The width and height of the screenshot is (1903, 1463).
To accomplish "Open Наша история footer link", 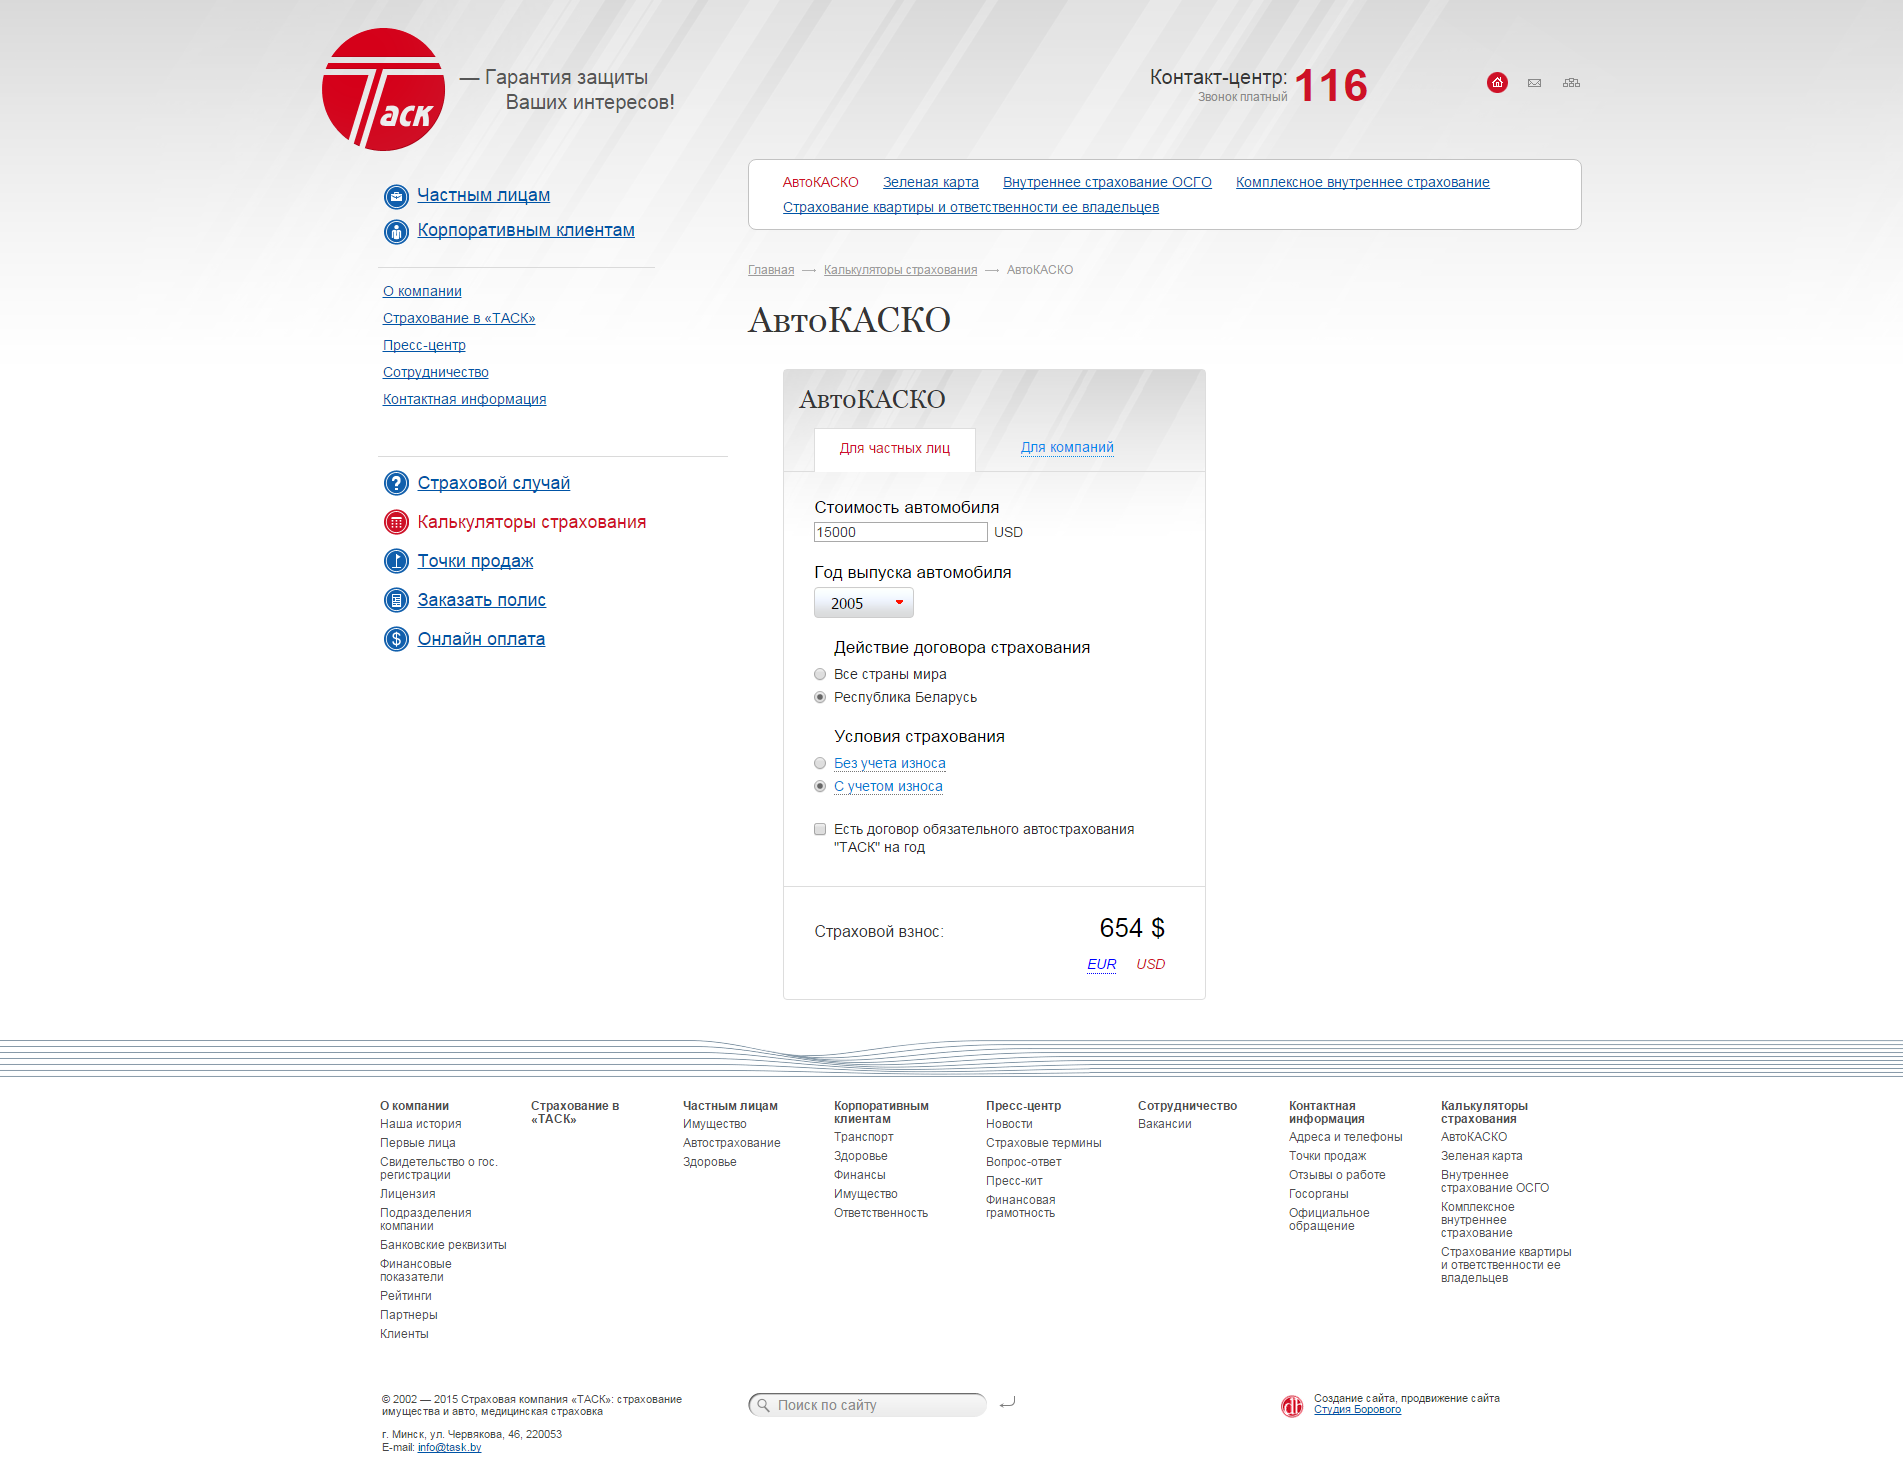I will [421, 1124].
